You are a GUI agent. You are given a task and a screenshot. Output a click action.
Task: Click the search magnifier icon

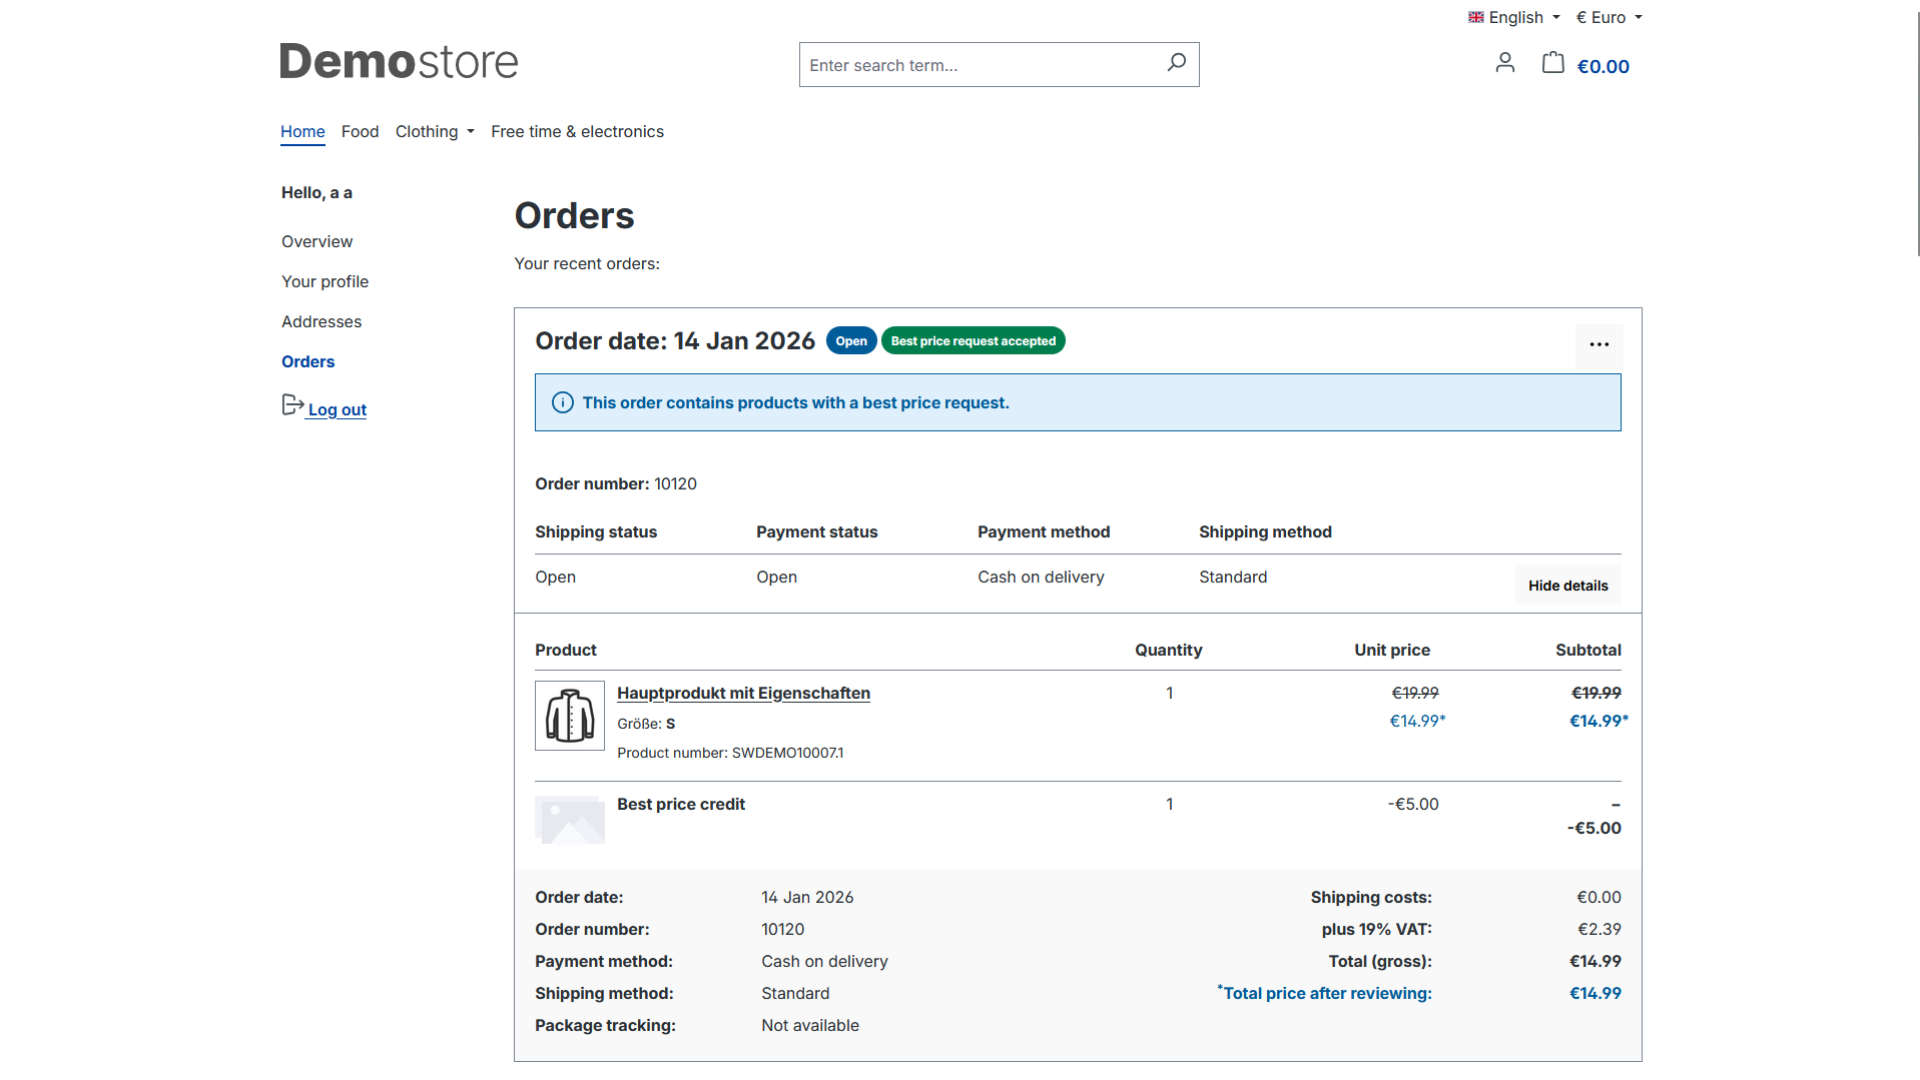click(x=1176, y=63)
